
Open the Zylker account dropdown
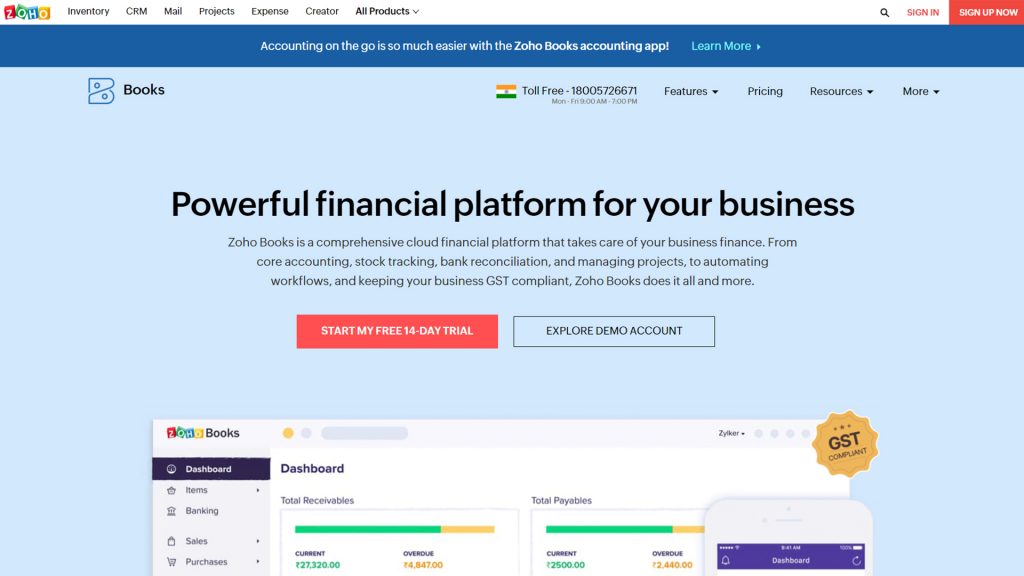(729, 432)
